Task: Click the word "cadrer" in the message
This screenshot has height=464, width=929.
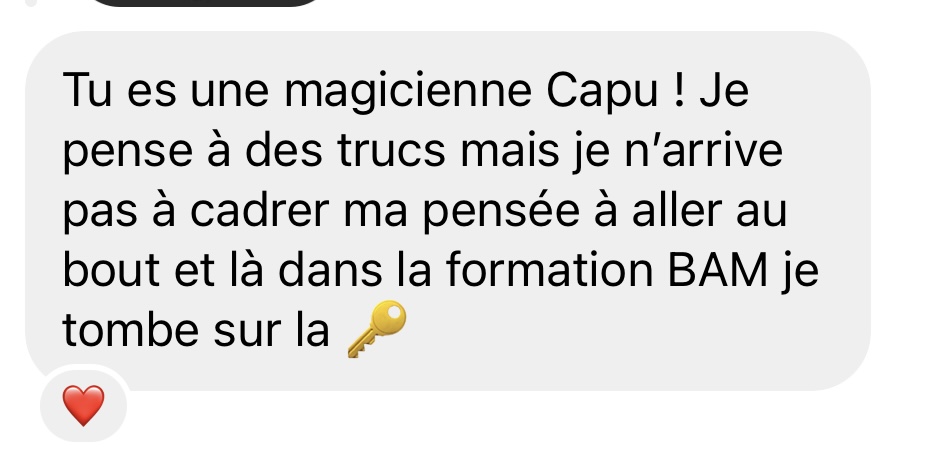Action: 260,210
